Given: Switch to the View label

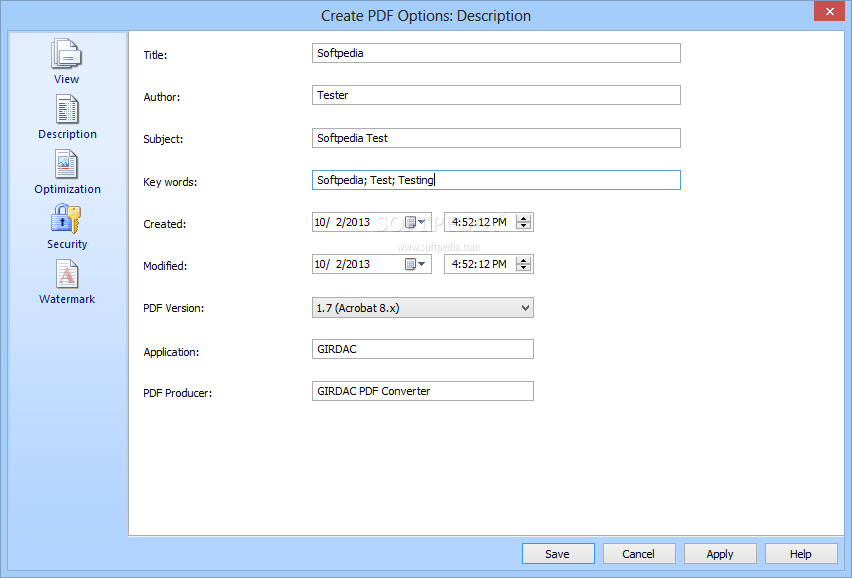Looking at the screenshot, I should tap(66, 79).
